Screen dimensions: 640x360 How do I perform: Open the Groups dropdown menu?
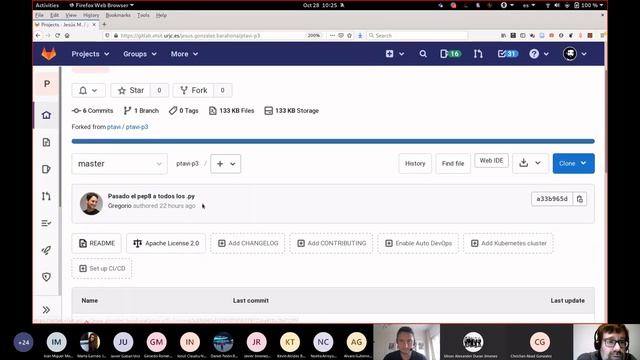(140, 54)
